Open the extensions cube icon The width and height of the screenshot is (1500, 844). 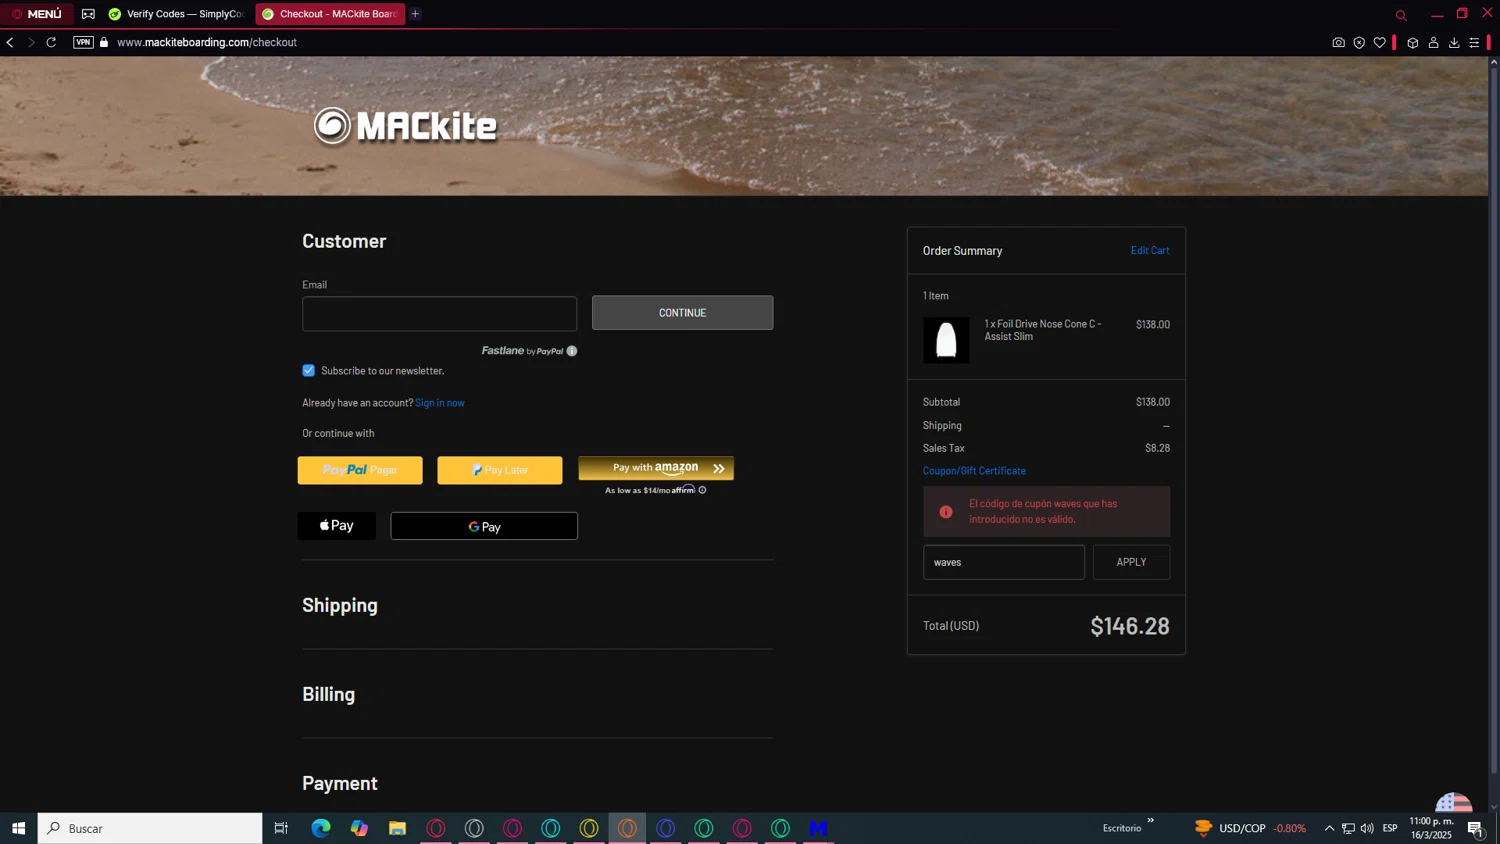point(1413,42)
